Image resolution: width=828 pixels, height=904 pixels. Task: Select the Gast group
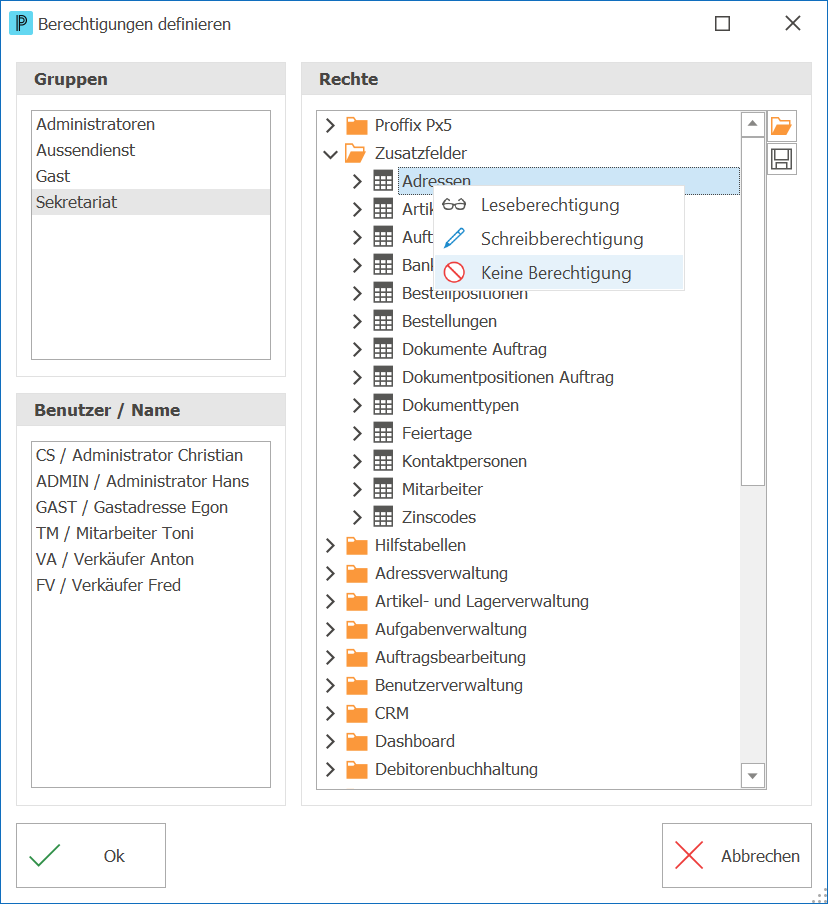click(150, 176)
